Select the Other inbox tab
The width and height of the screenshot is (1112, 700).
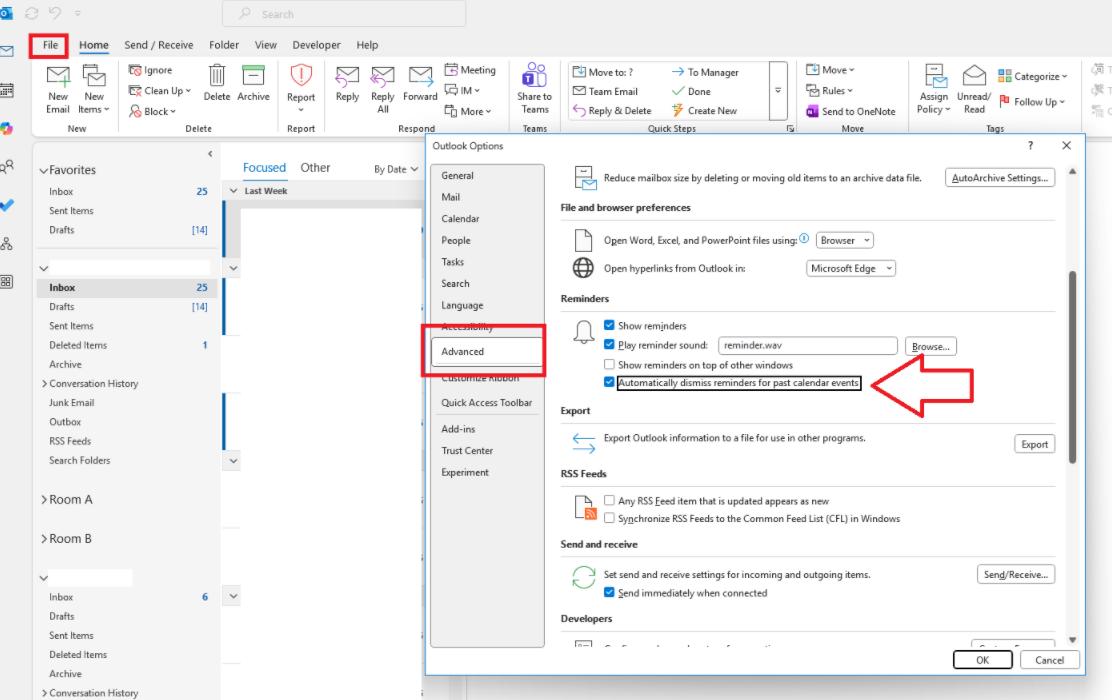[x=315, y=167]
